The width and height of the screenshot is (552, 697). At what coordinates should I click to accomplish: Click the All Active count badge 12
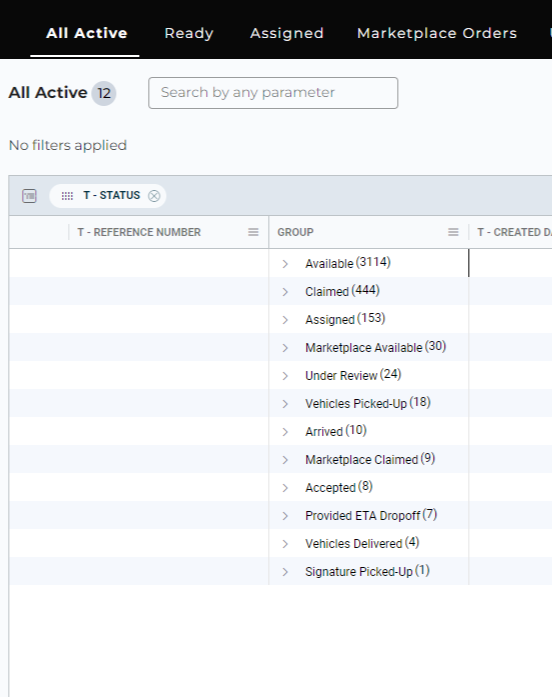point(104,93)
